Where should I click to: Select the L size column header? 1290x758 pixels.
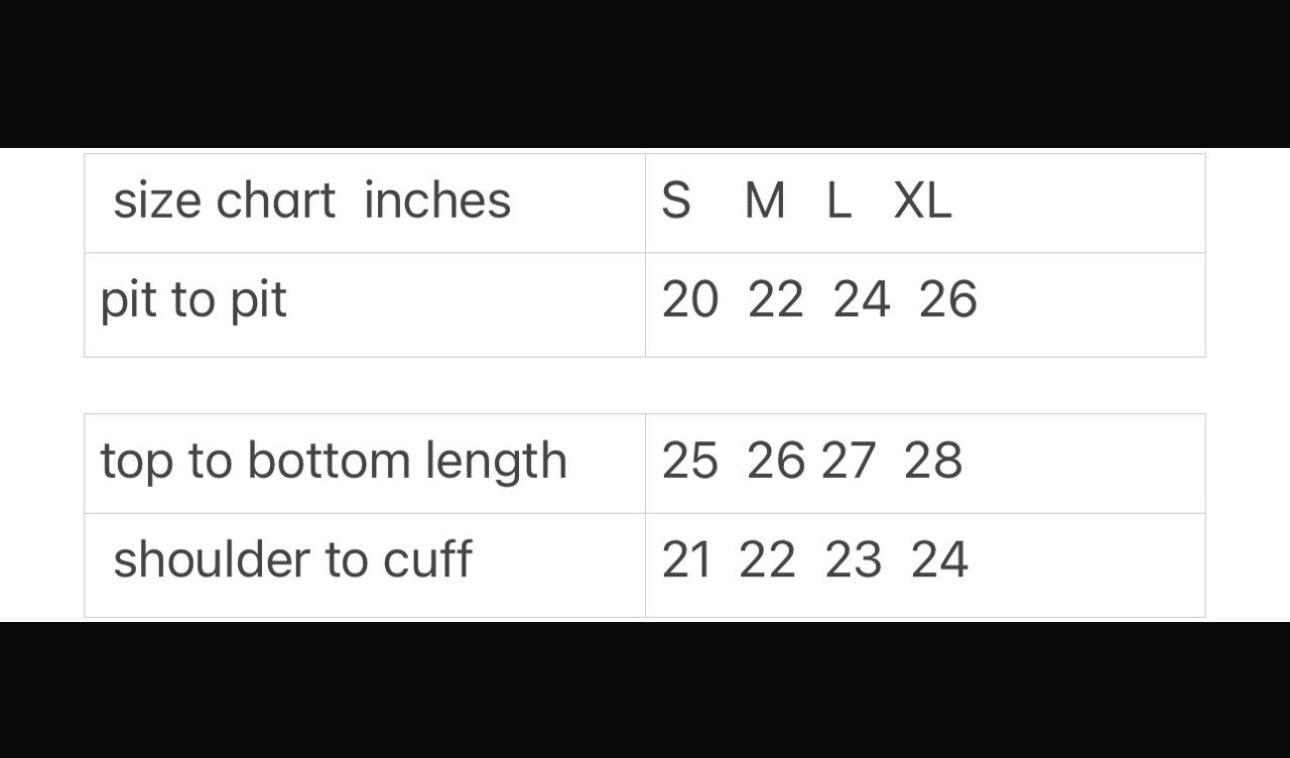pyautogui.click(x=838, y=201)
